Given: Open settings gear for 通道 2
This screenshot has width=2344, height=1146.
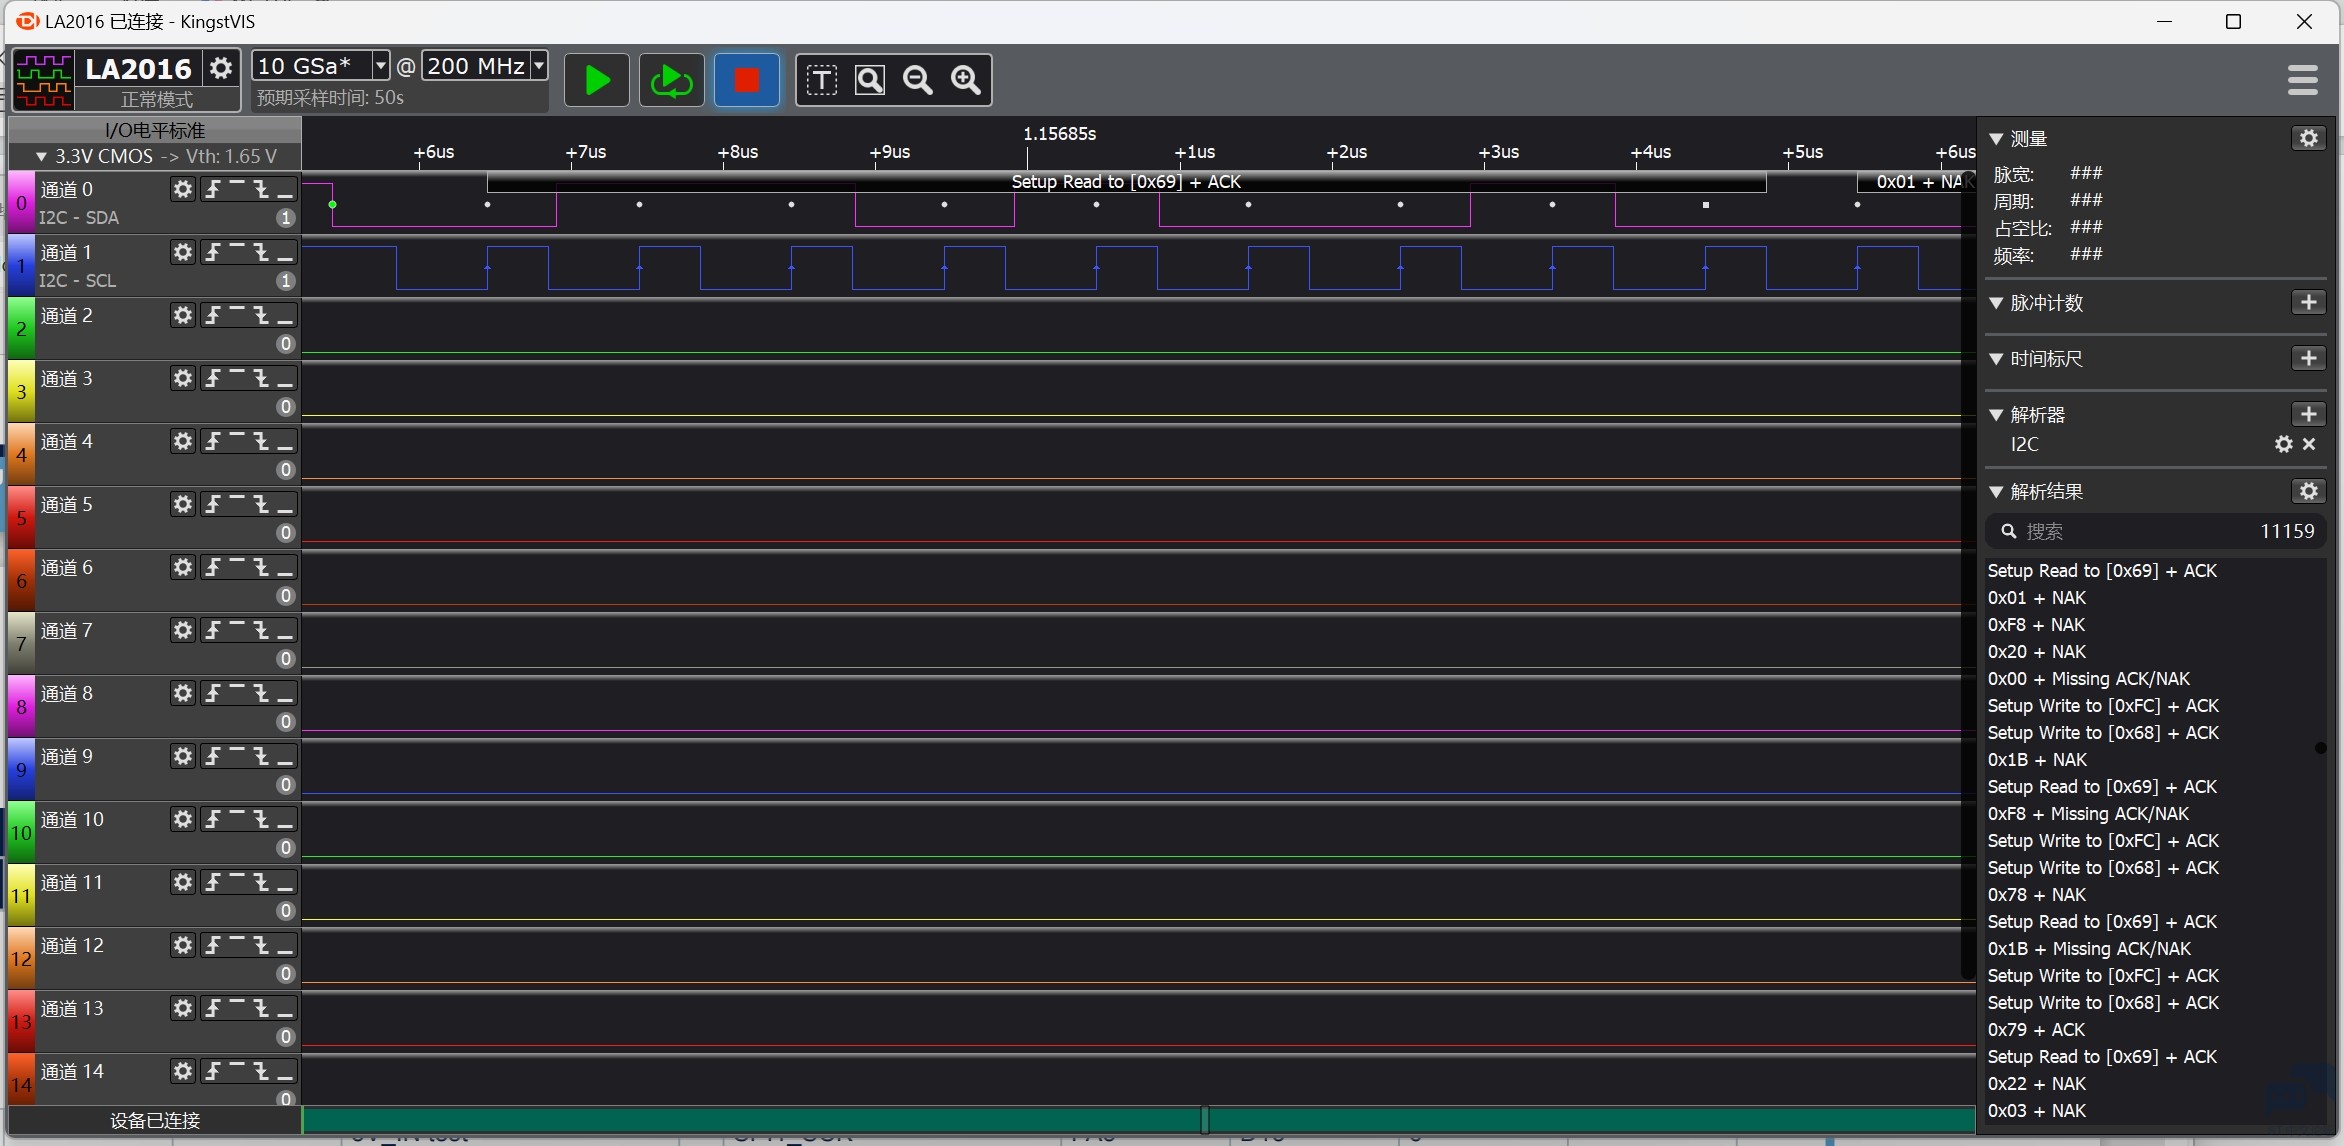Looking at the screenshot, I should pos(182,315).
